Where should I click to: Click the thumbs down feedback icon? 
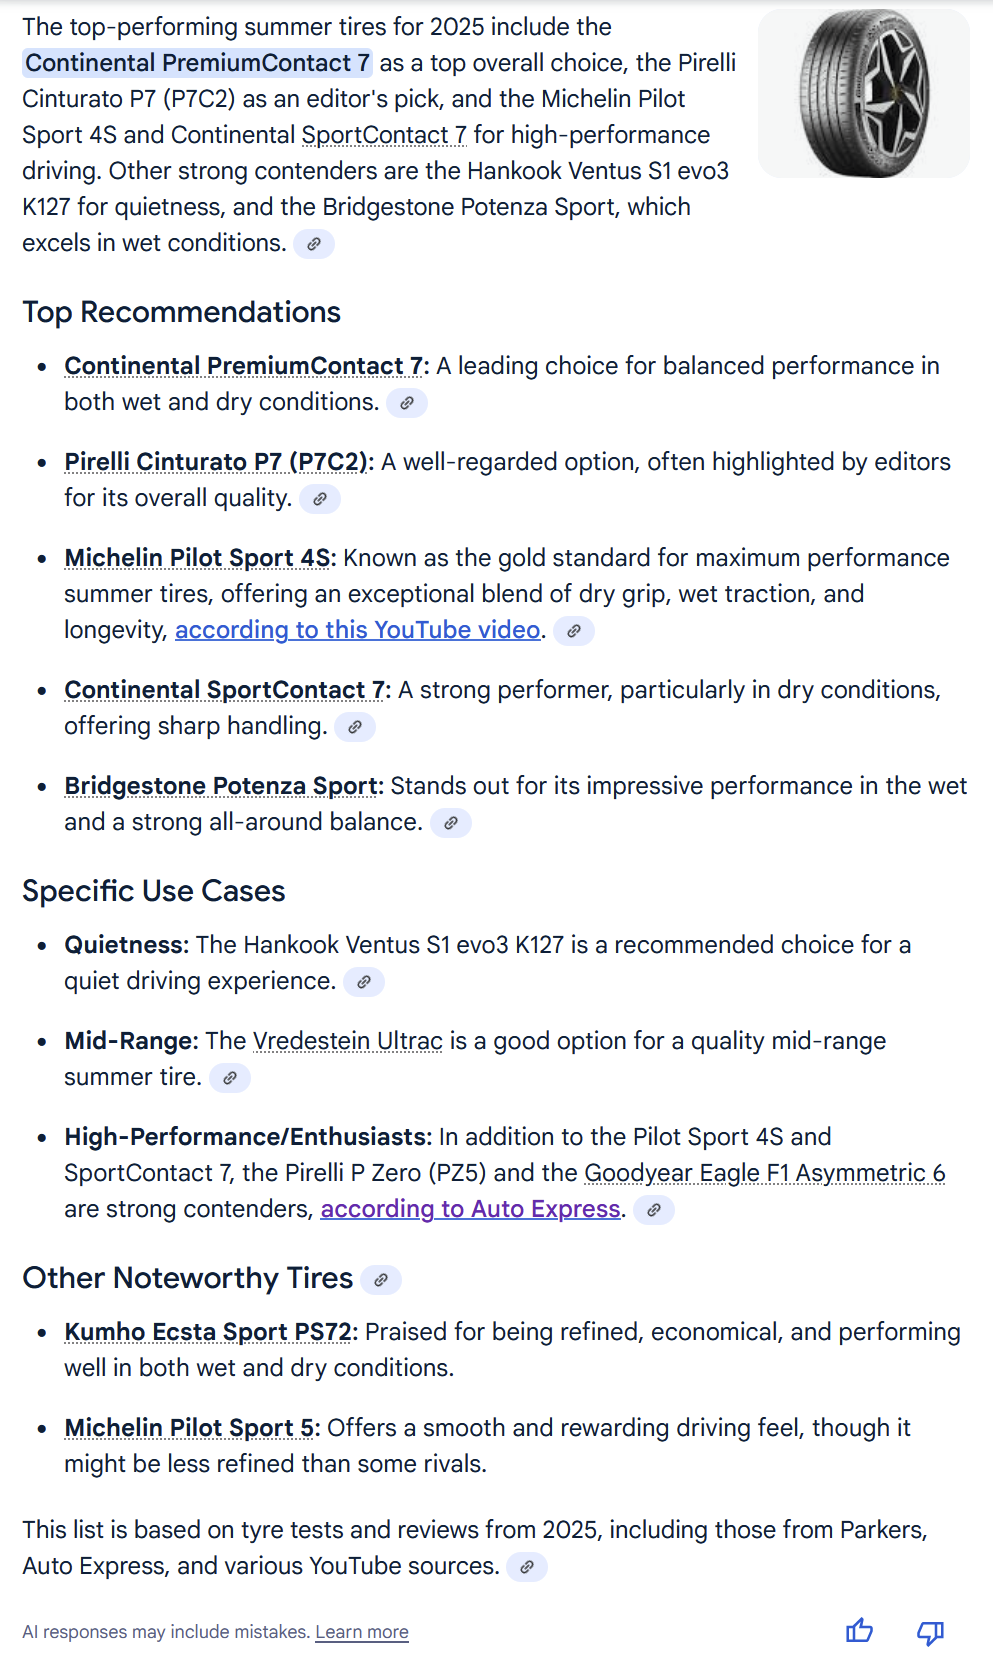(x=930, y=1632)
